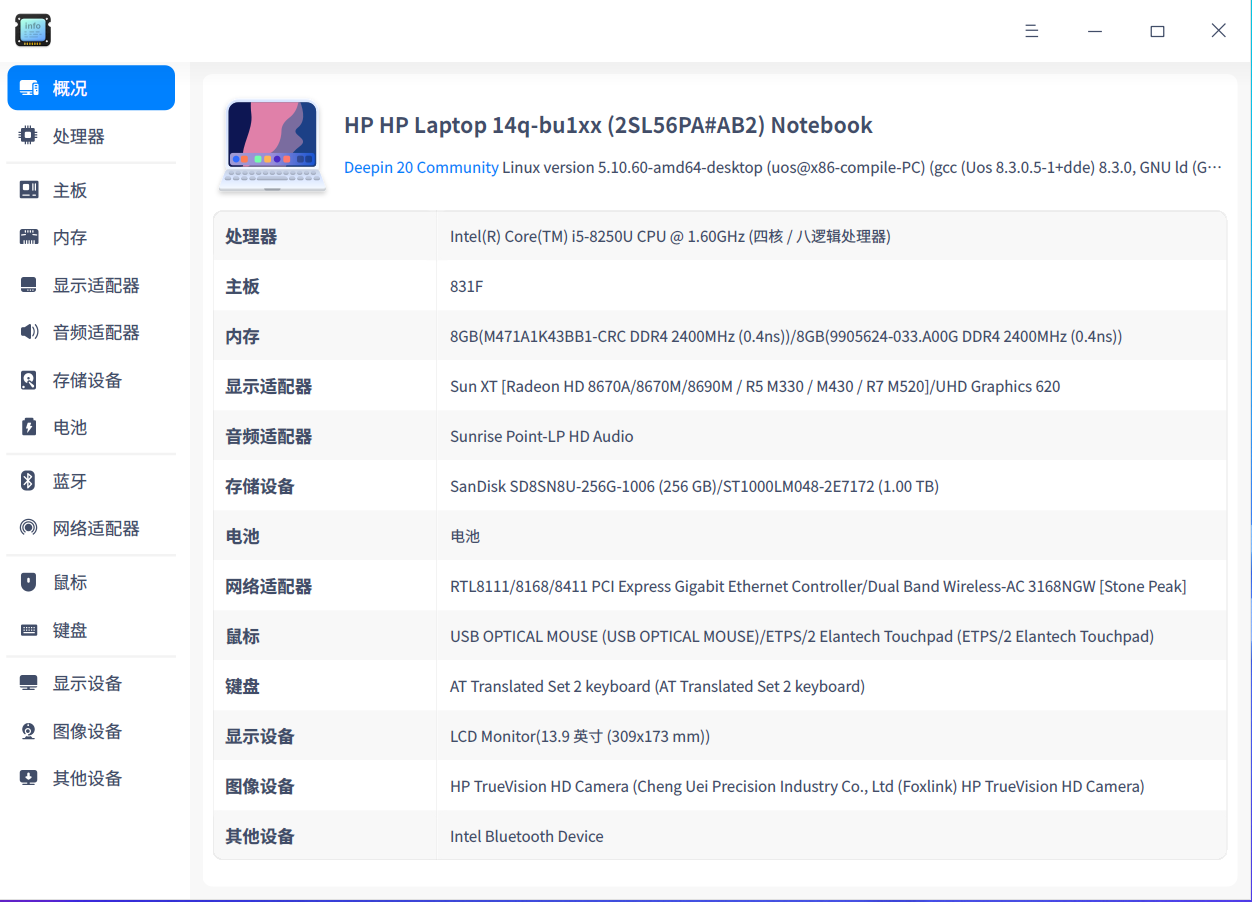This screenshot has height=902, width=1252.
Task: Click the 电池 battery icon in sidebar
Action: [x=29, y=427]
